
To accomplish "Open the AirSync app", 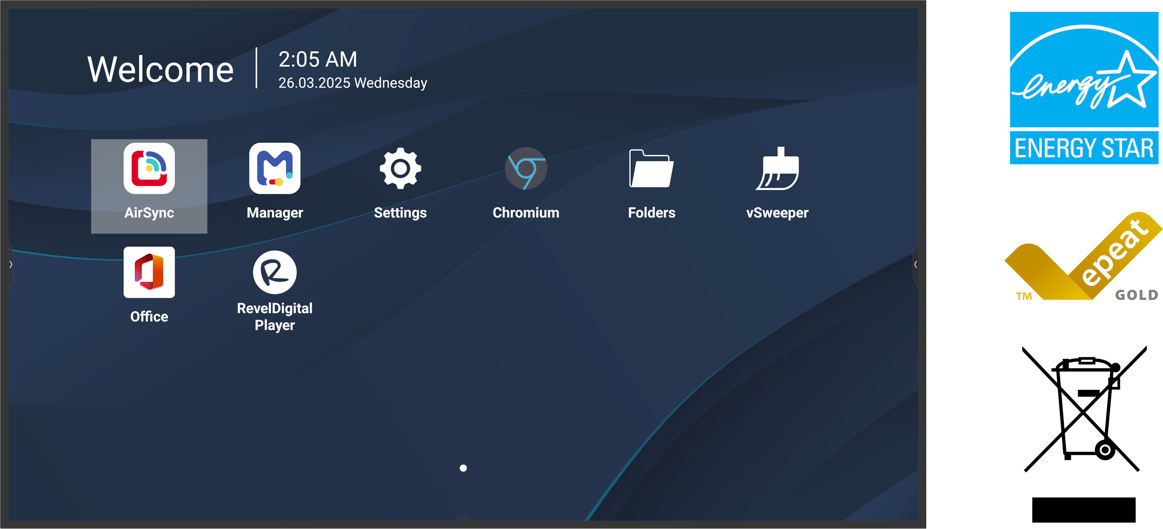I will 149,170.
